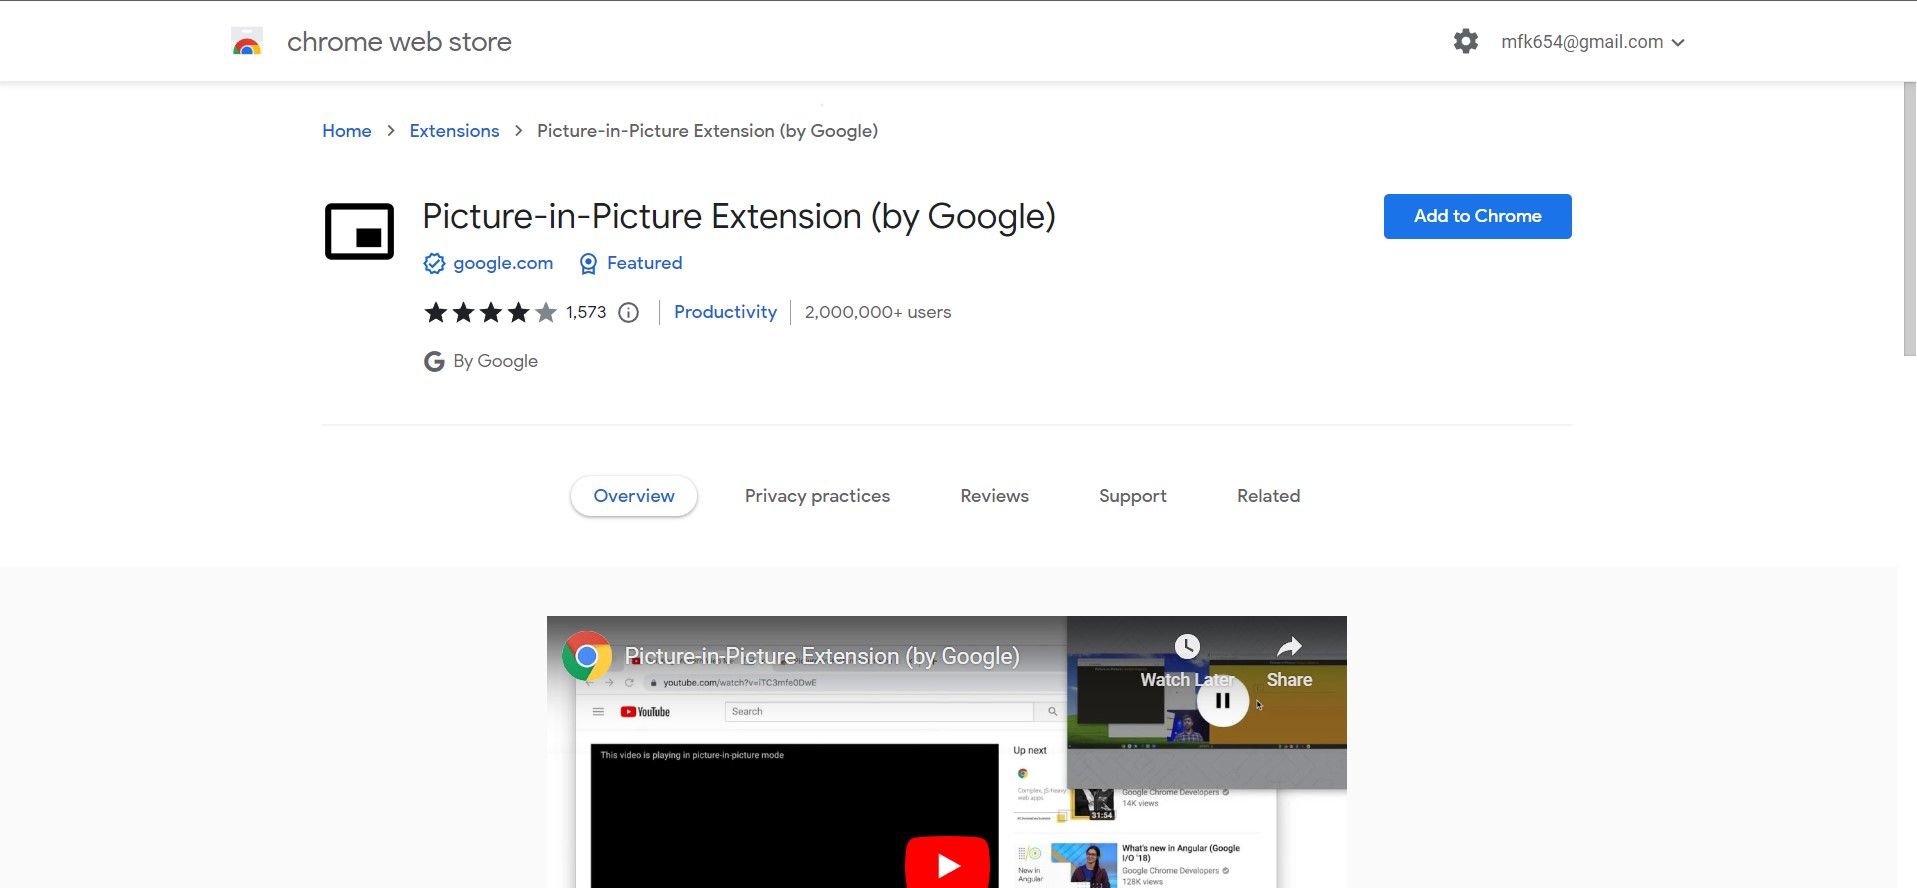Click the extension name heading

click(x=739, y=216)
